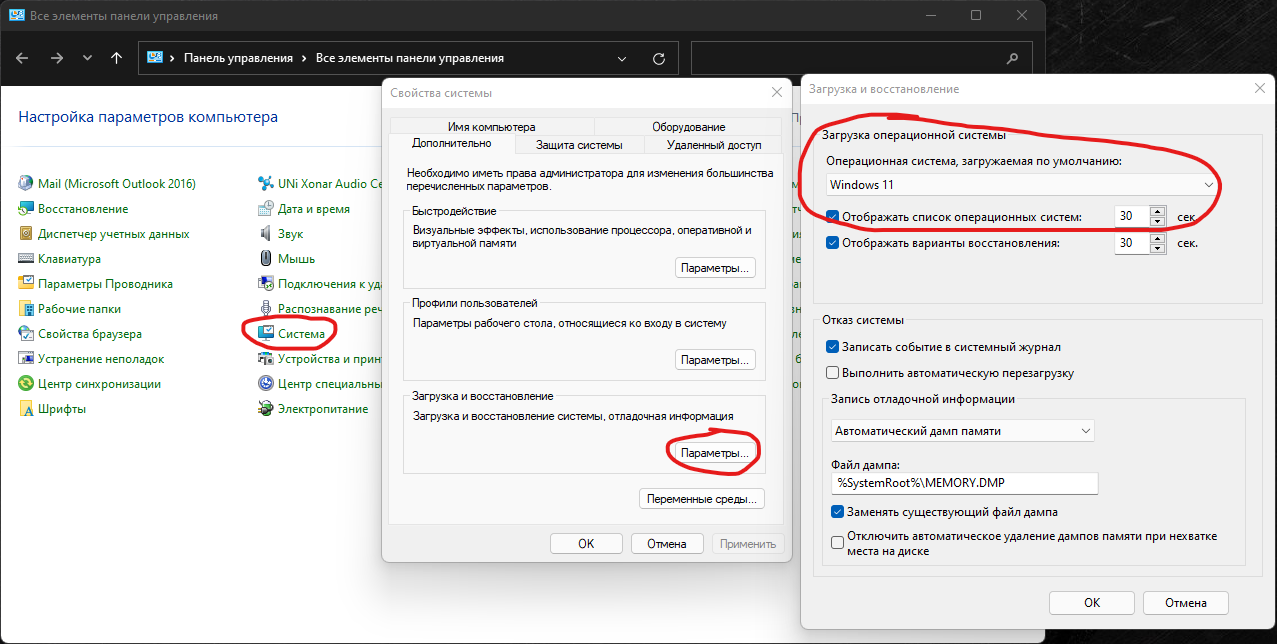Click the recovery options seconds value field
This screenshot has height=644, width=1277.
click(x=1132, y=242)
